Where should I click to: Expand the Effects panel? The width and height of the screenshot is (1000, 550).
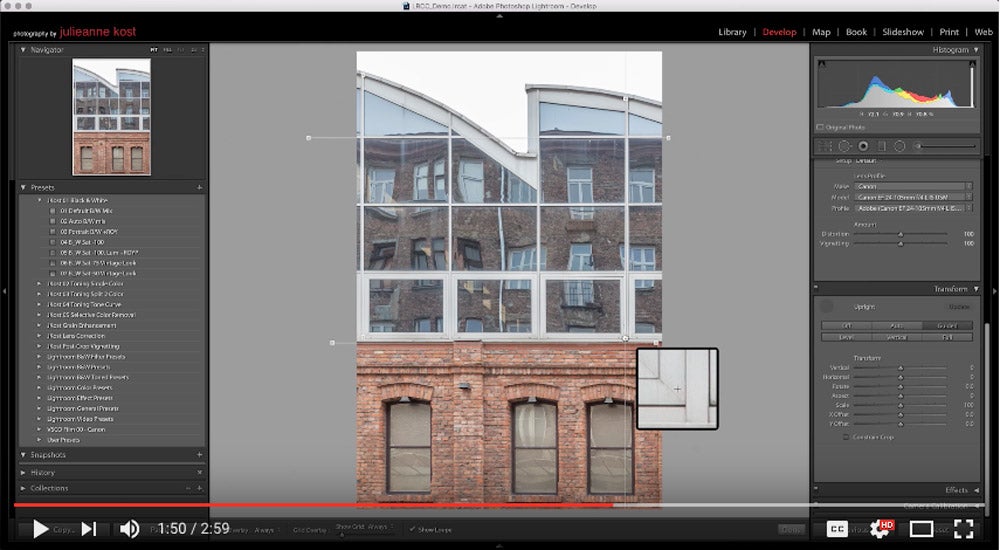coord(976,490)
